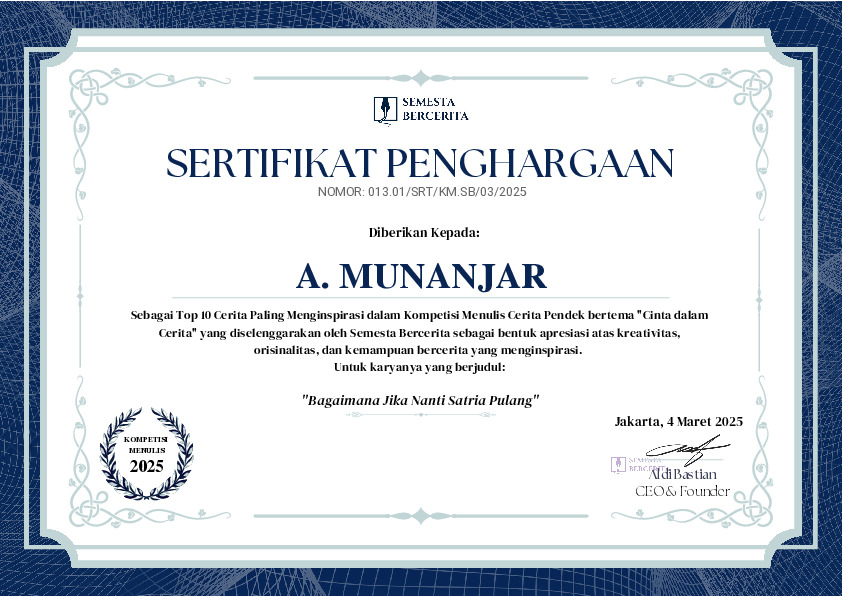Click the signer name "Aldi Bastian"
The width and height of the screenshot is (842, 596).
point(683,475)
